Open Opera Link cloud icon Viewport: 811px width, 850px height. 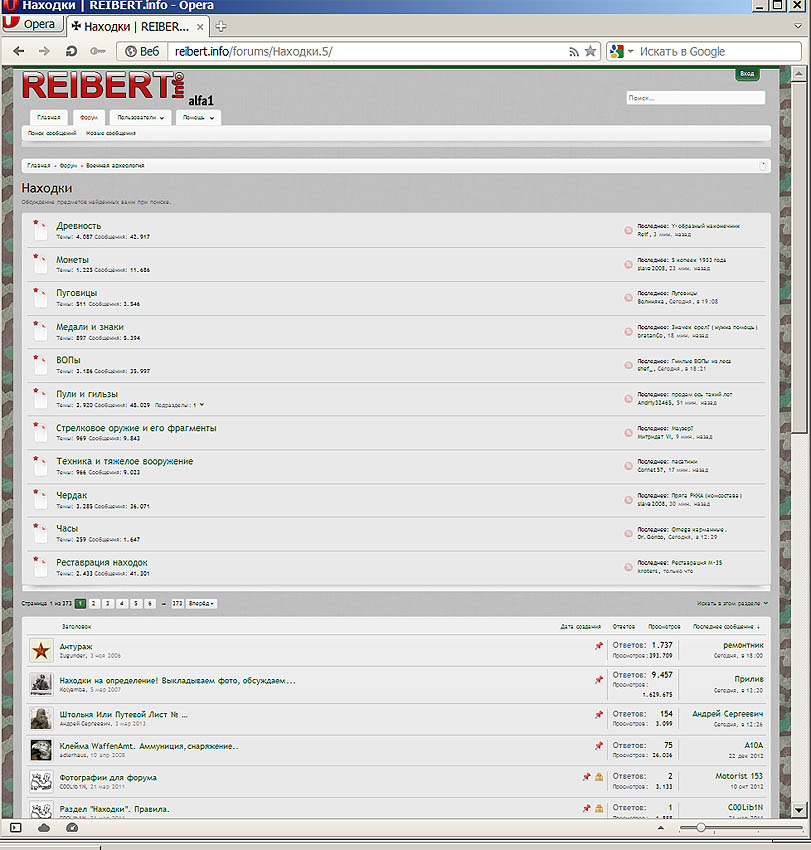(44, 828)
